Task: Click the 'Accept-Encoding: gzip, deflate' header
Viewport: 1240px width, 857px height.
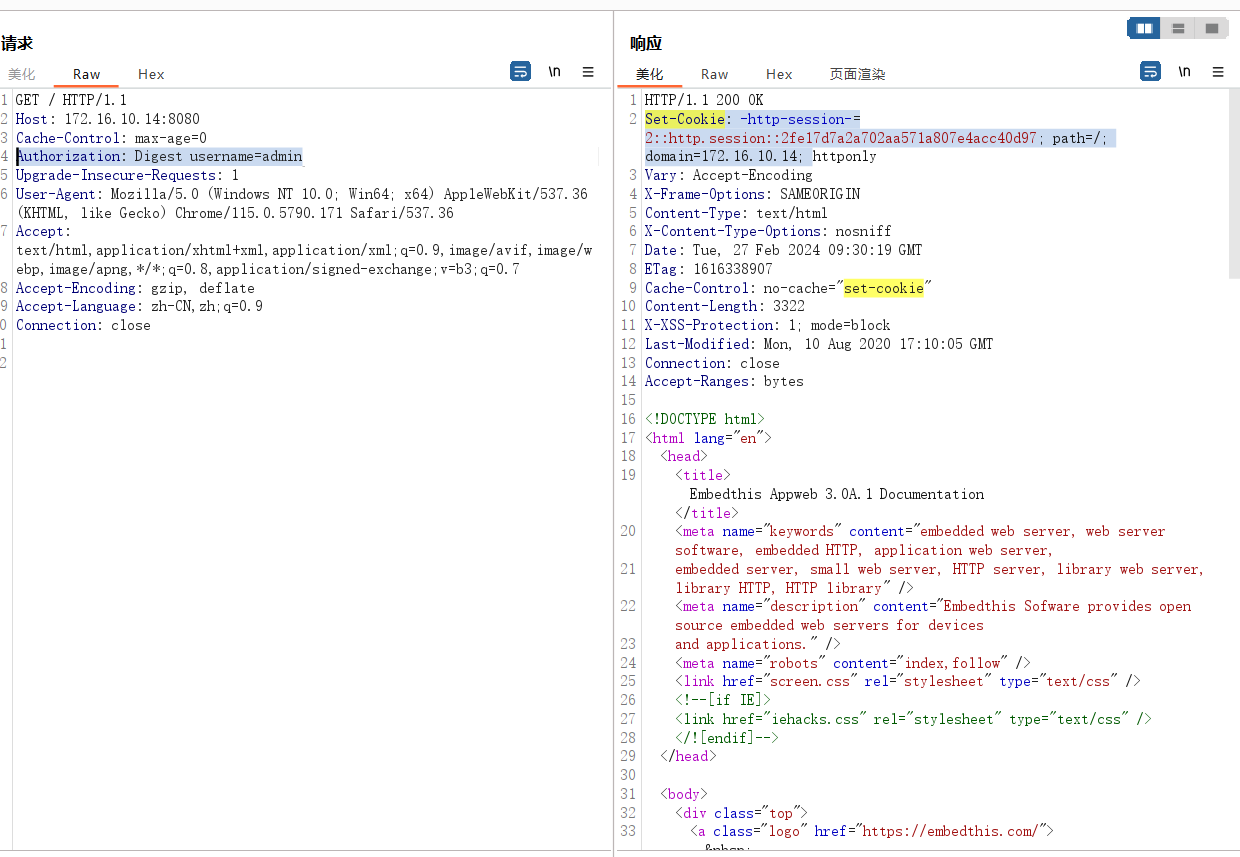Action: click(135, 288)
